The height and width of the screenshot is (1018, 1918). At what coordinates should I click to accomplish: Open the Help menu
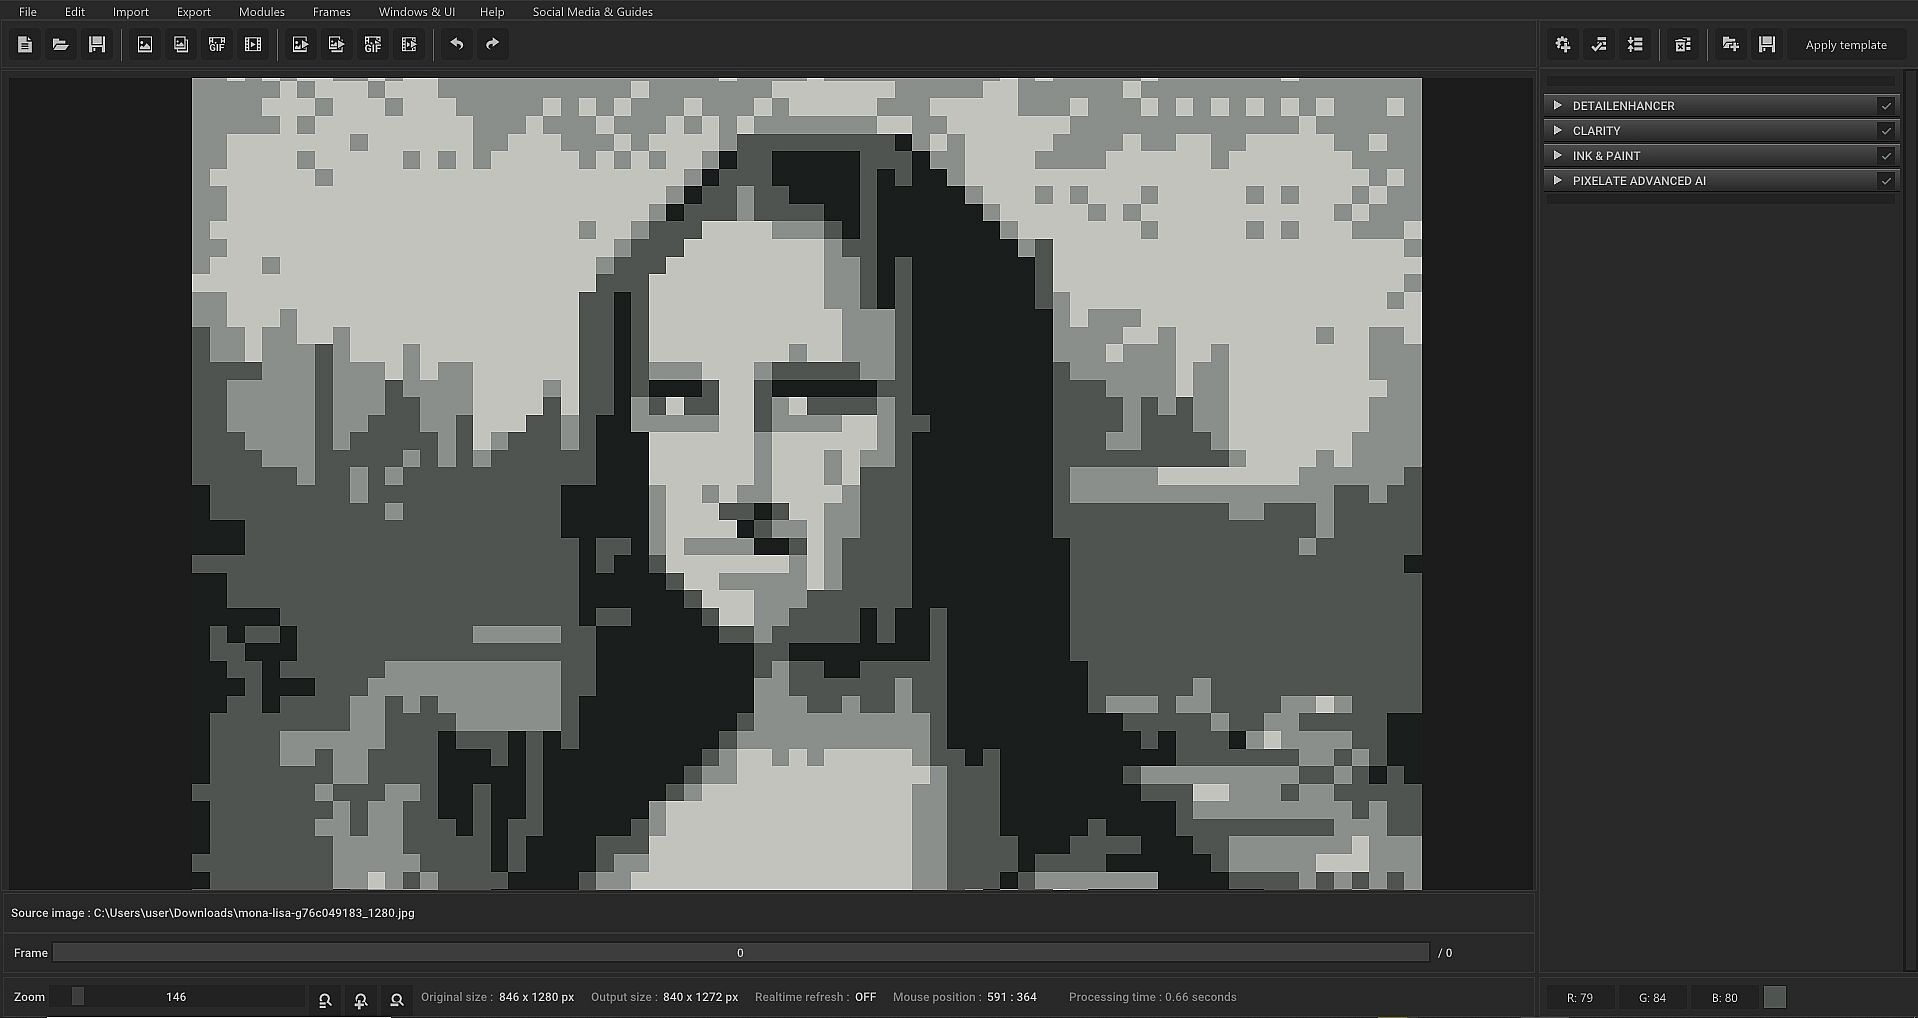(x=492, y=12)
